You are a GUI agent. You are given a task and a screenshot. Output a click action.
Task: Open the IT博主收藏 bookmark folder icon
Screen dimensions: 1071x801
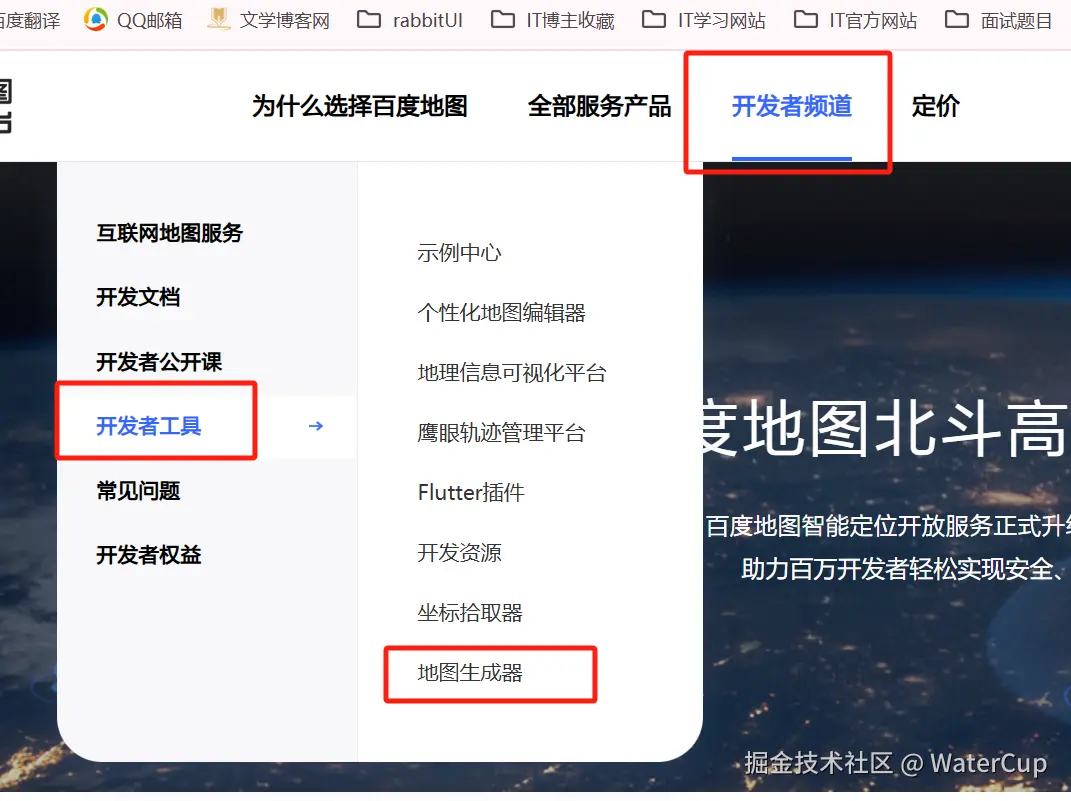[x=503, y=19]
